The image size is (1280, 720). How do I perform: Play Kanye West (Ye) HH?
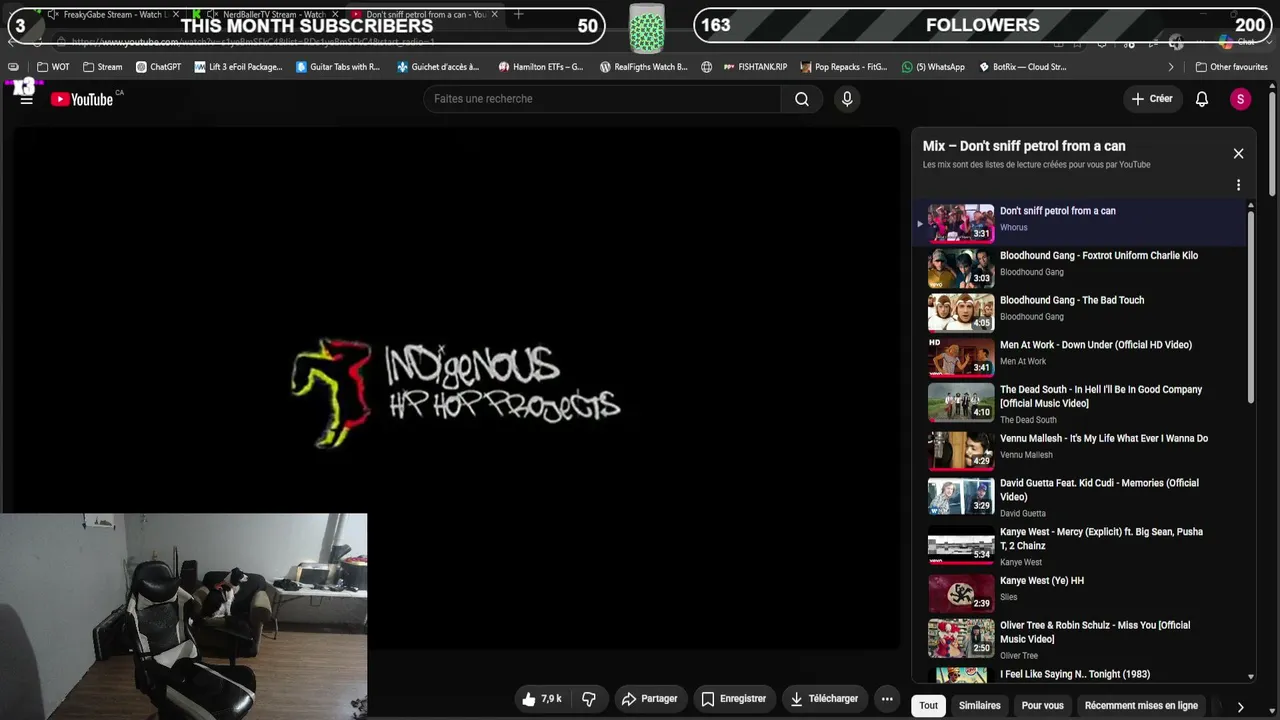1082,593
